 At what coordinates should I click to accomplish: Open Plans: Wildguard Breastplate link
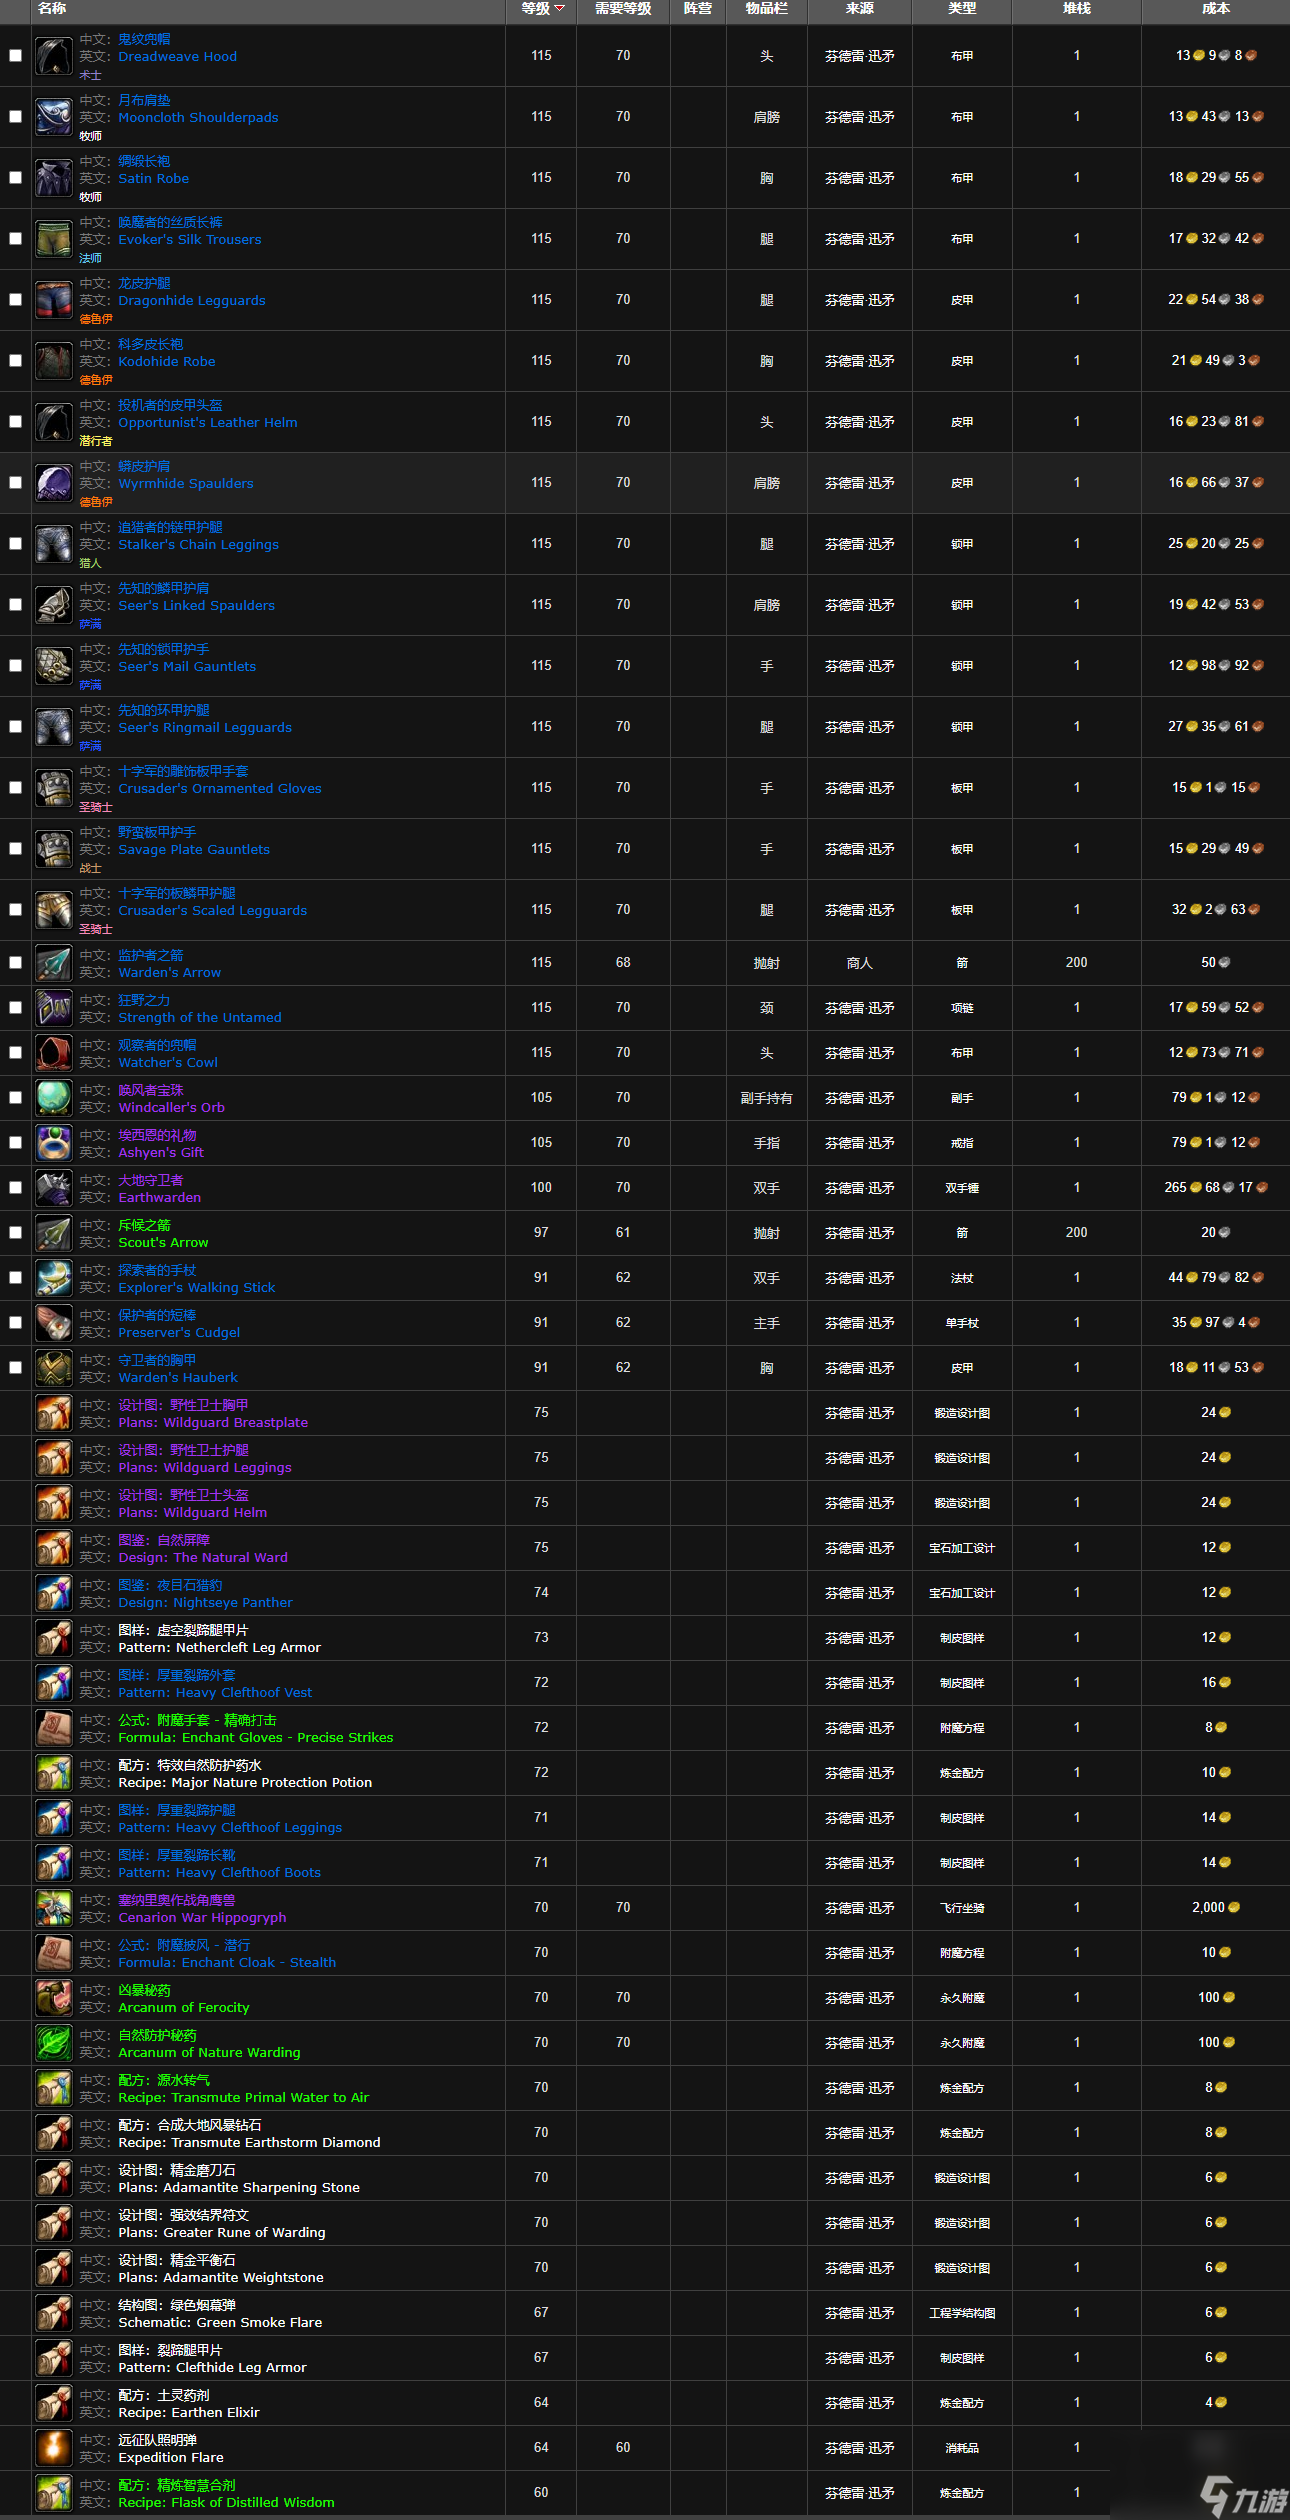[x=213, y=1423]
